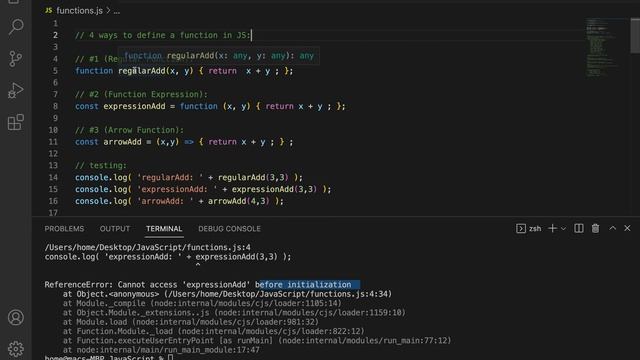Maximize the panel with the chevron up
The image size is (640, 360).
[x=612, y=228]
